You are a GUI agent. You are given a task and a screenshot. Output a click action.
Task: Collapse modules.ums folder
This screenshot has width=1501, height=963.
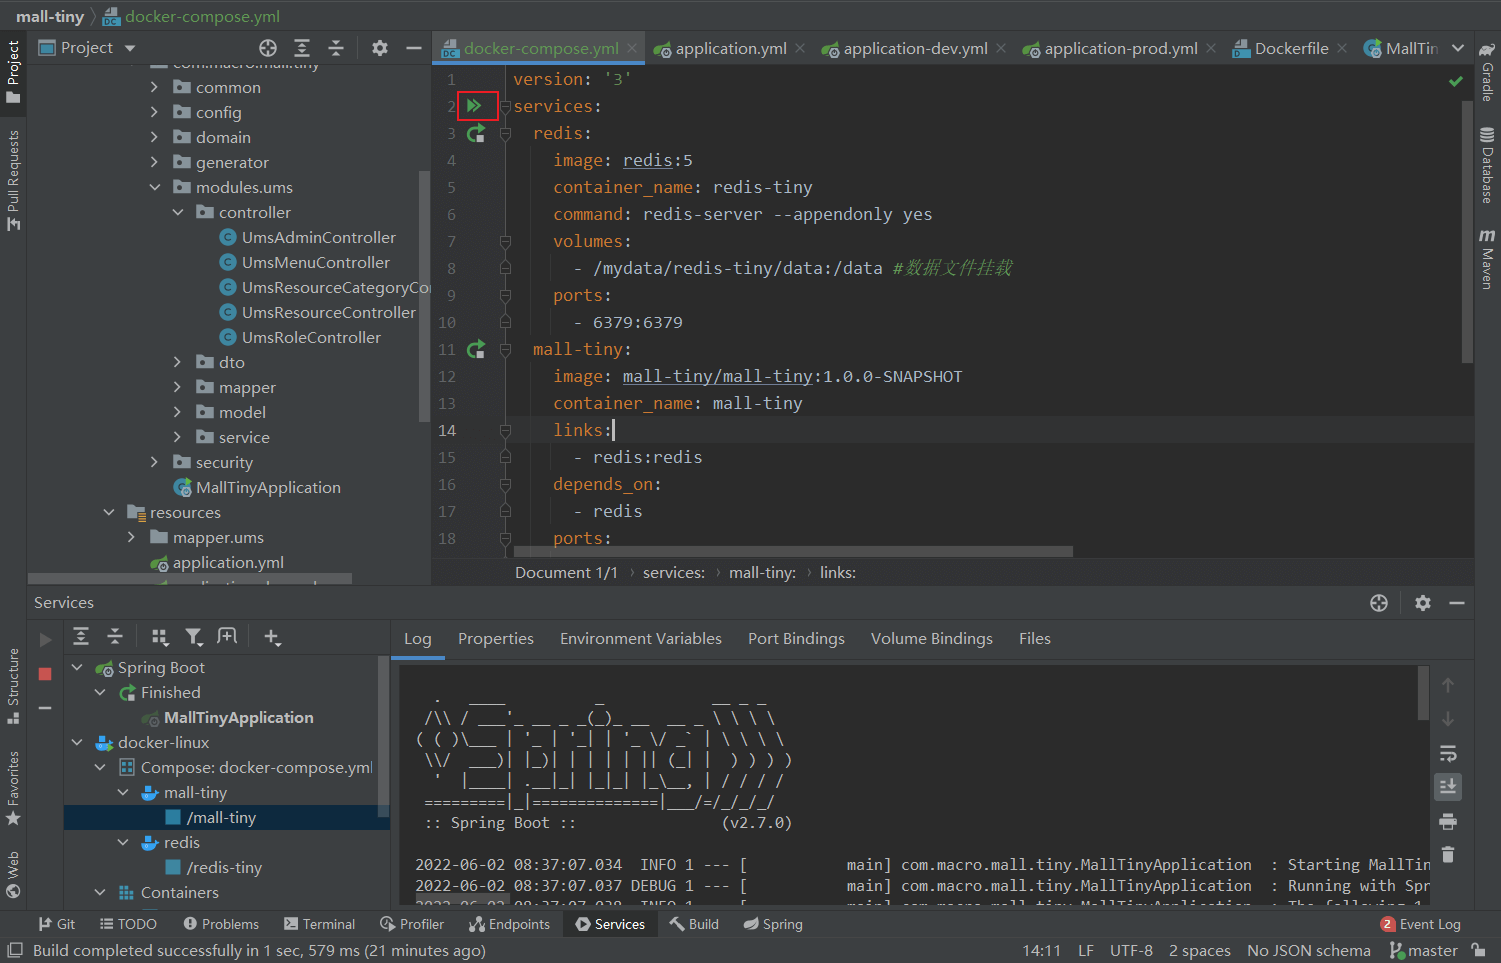pyautogui.click(x=155, y=187)
